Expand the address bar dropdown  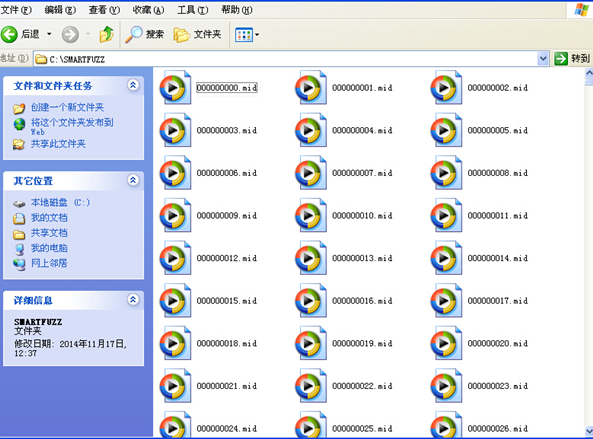coord(543,59)
